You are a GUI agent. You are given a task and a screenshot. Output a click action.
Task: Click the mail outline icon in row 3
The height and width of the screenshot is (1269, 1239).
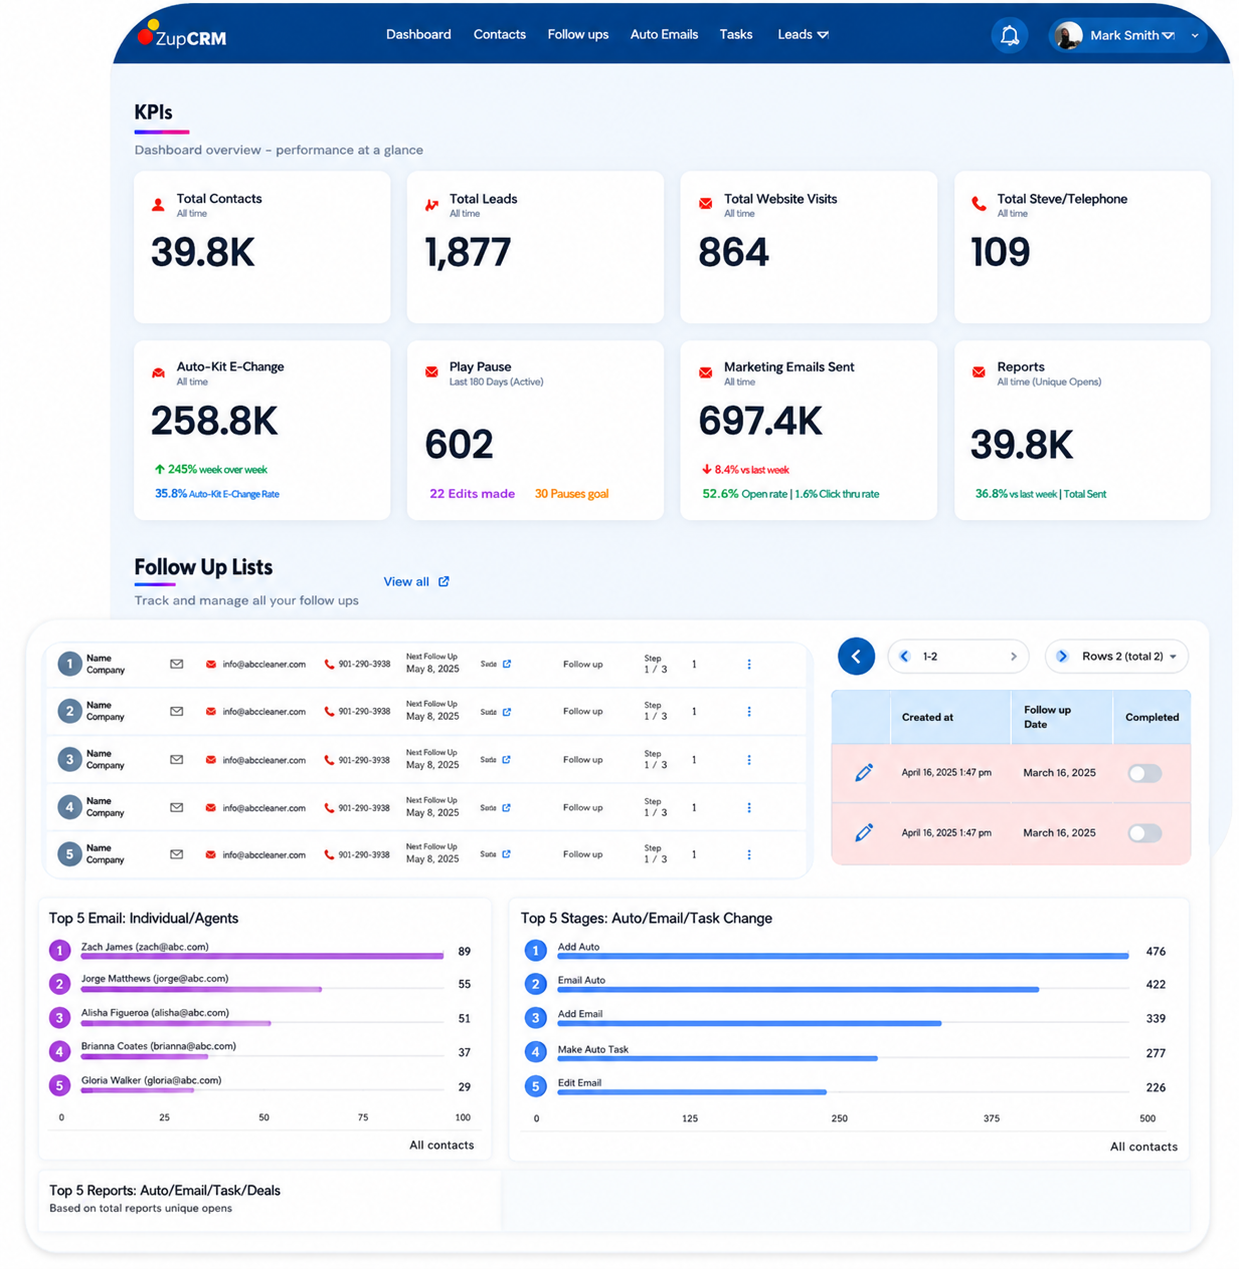[x=176, y=760]
